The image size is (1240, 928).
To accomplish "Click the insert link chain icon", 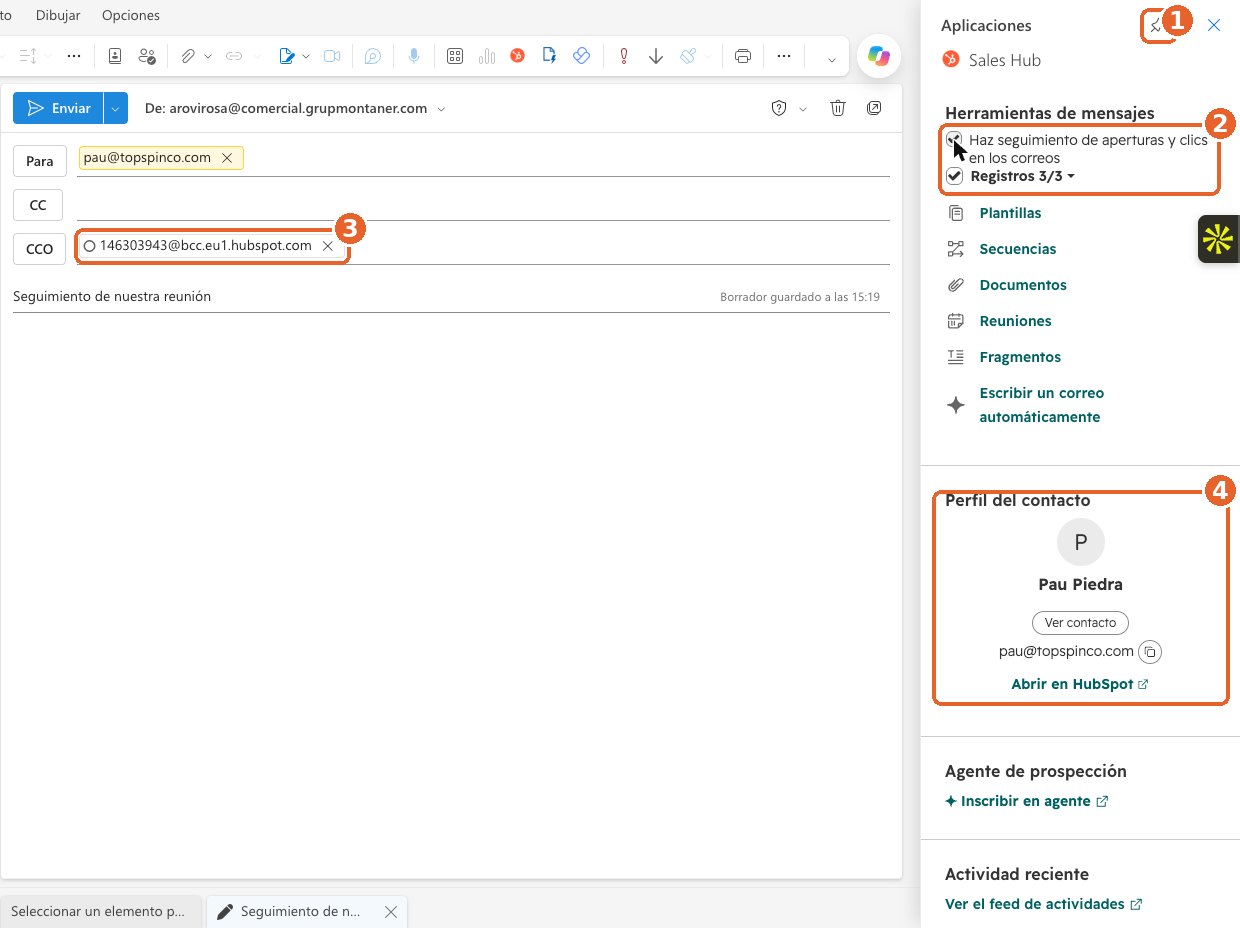I will (x=234, y=56).
